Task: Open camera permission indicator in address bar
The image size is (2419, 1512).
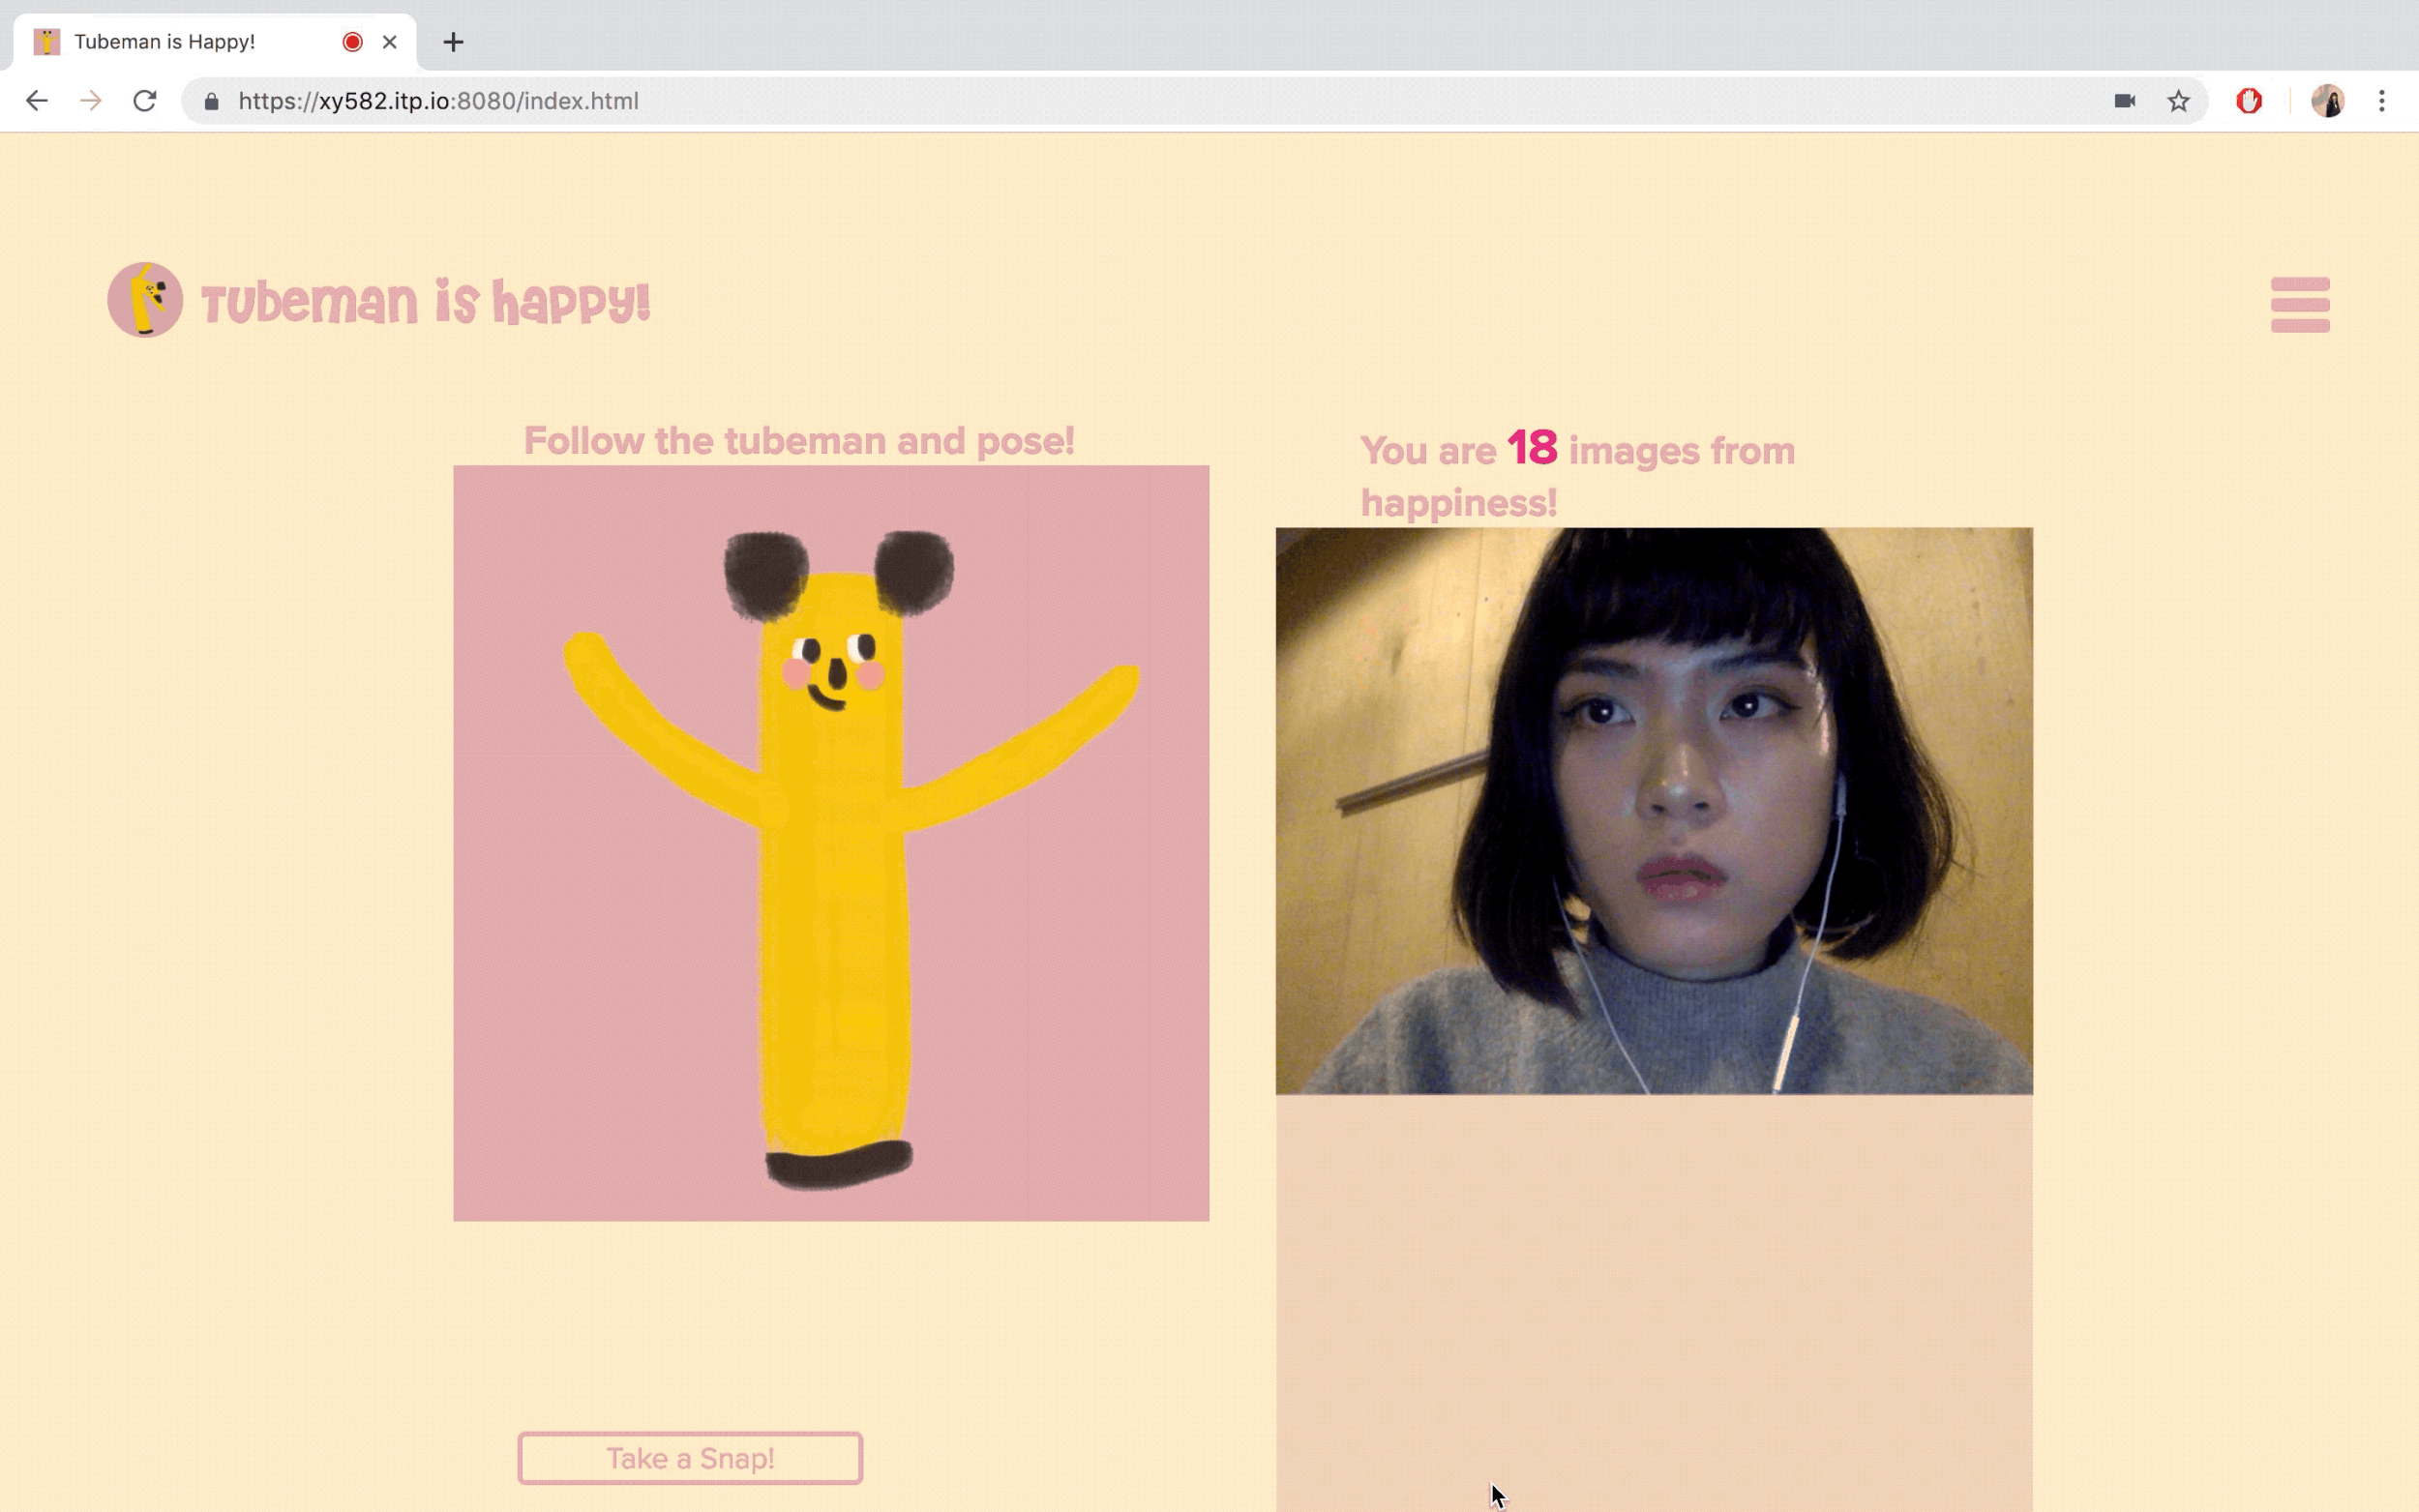Action: [x=2125, y=101]
